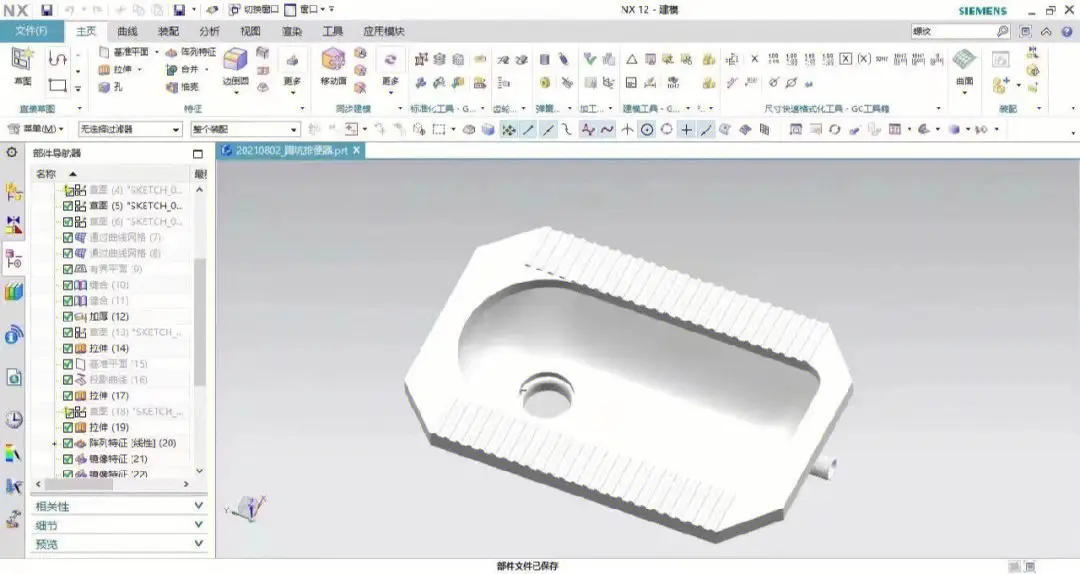This screenshot has height=574, width=1080.
Task: Open the Constraint Navigator sidebar tab icon
Action: pyautogui.click(x=13, y=224)
